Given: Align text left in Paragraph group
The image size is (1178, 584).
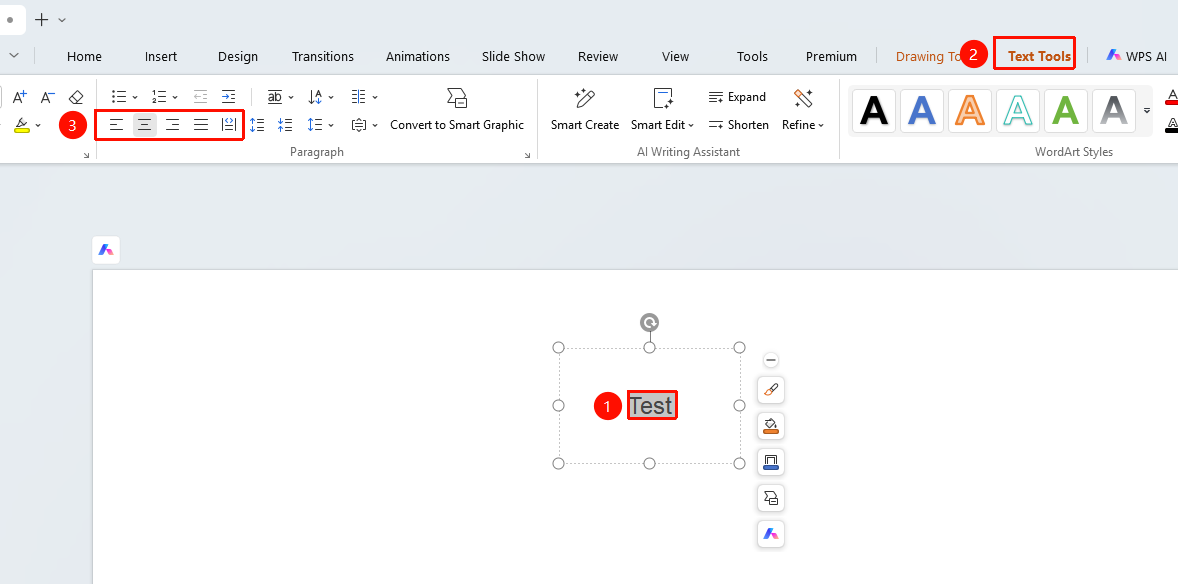Looking at the screenshot, I should [x=116, y=125].
